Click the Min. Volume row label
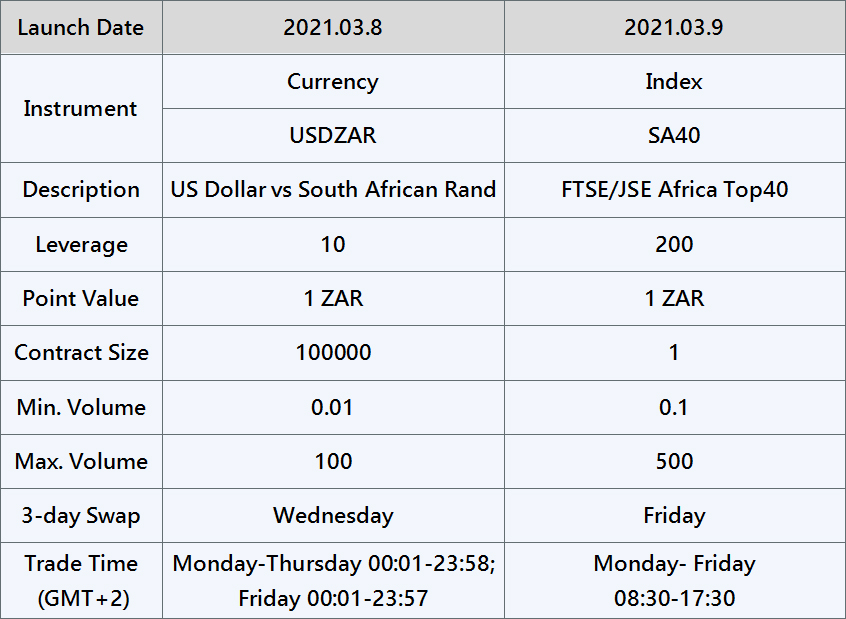Viewport: 846px width, 619px height. 81,407
